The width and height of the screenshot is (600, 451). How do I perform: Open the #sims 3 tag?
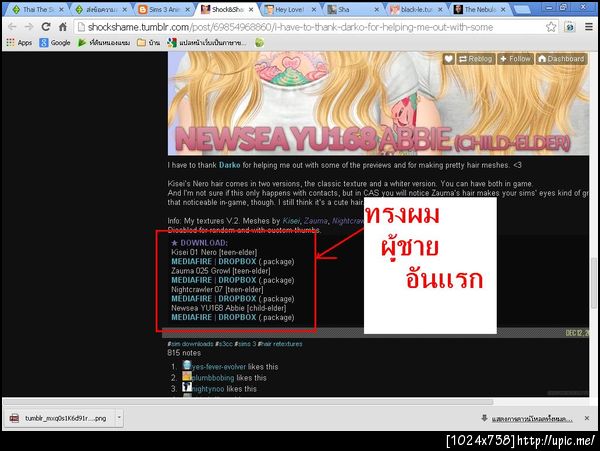pyautogui.click(x=245, y=344)
